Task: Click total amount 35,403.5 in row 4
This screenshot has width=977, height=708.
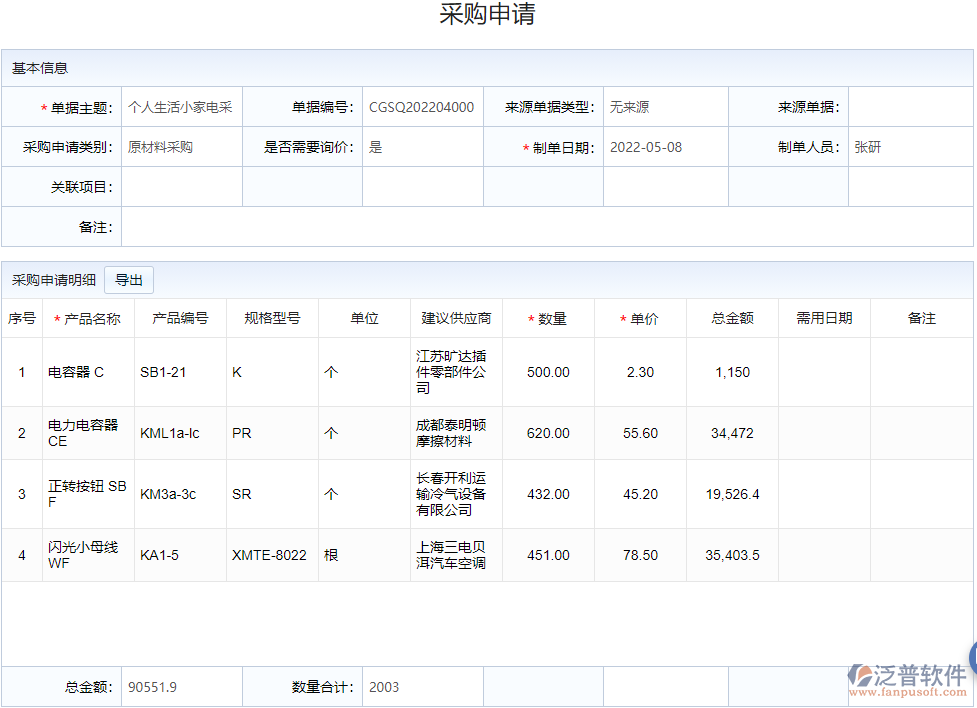Action: (x=731, y=555)
